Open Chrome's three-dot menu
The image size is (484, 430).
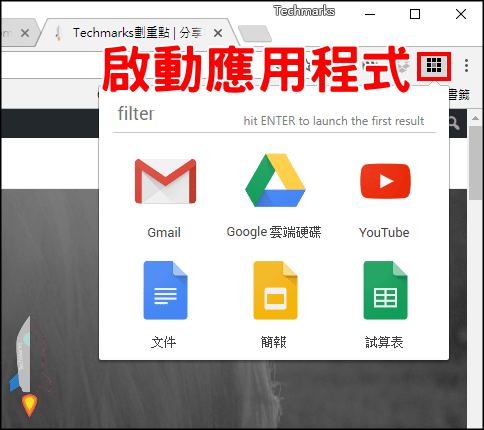click(466, 65)
